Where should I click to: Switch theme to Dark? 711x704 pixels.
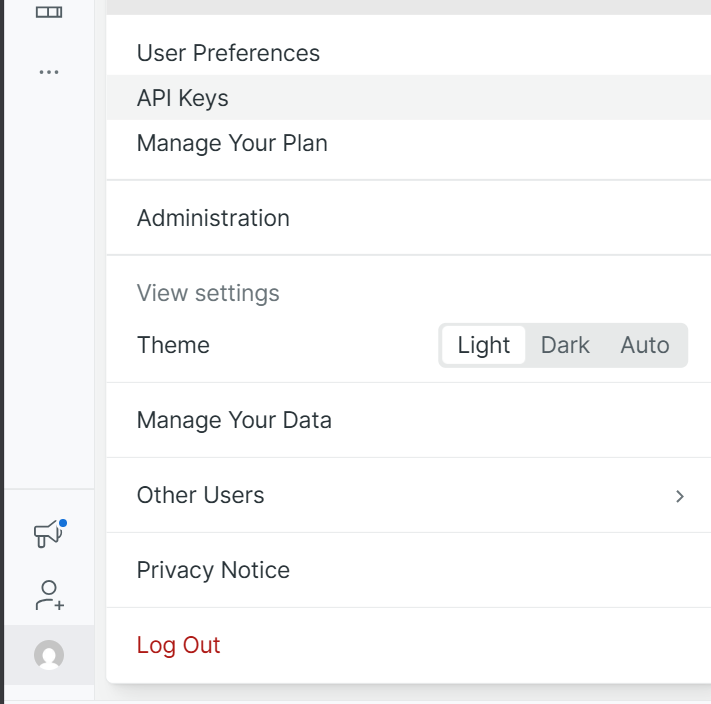(565, 345)
